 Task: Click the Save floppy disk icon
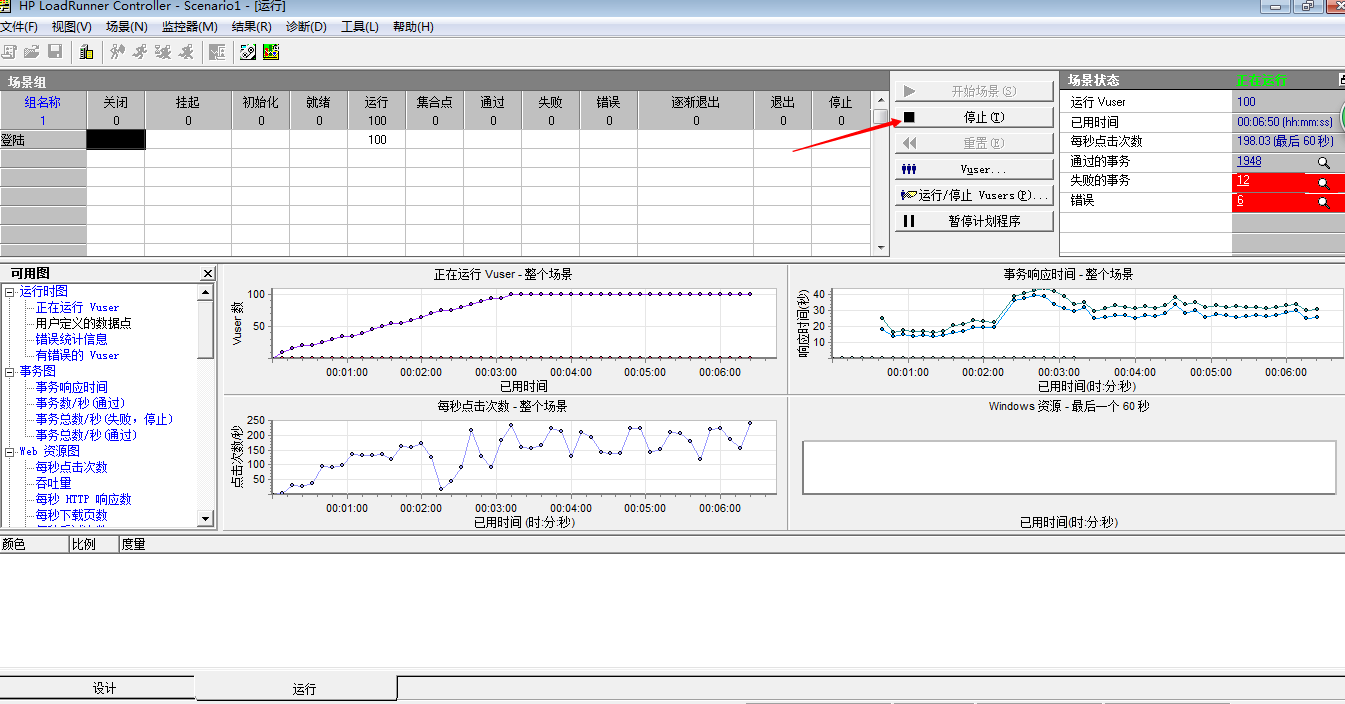click(x=55, y=51)
